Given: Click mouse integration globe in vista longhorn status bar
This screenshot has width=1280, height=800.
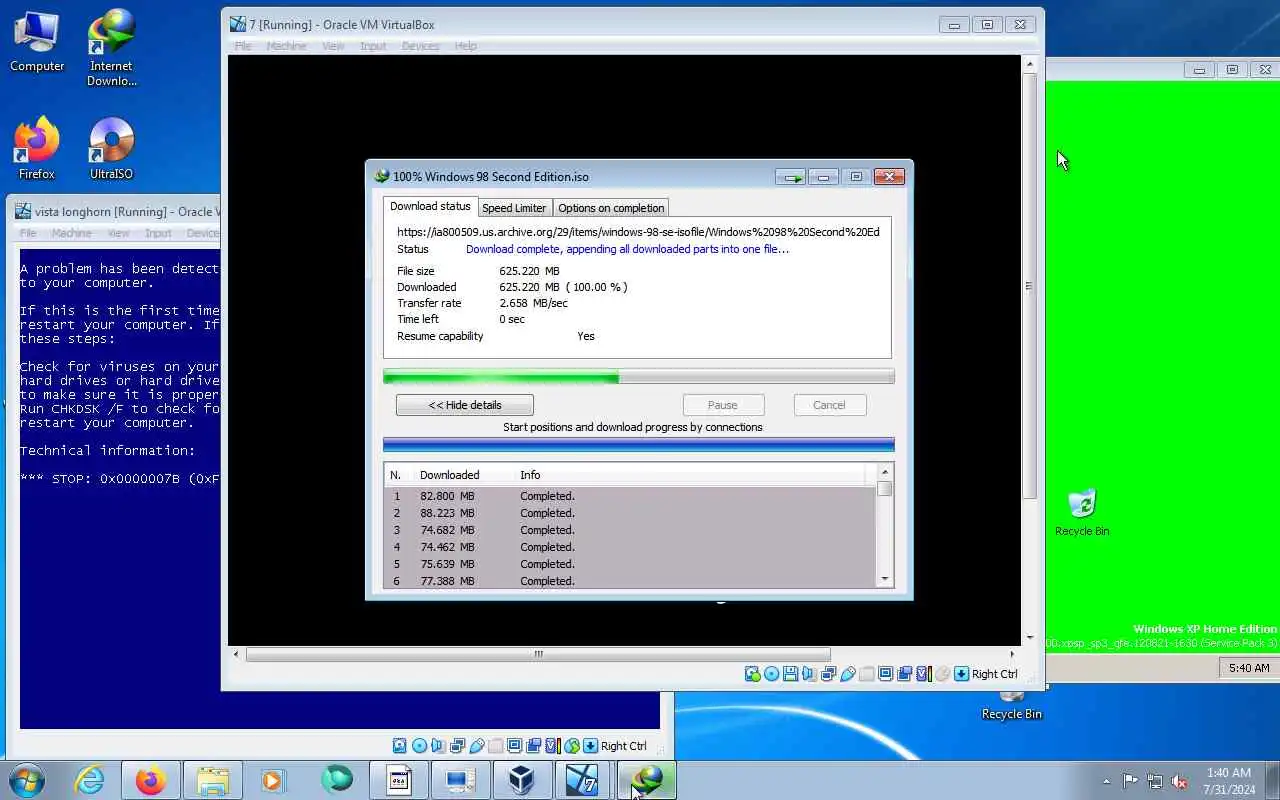Looking at the screenshot, I should [572, 746].
